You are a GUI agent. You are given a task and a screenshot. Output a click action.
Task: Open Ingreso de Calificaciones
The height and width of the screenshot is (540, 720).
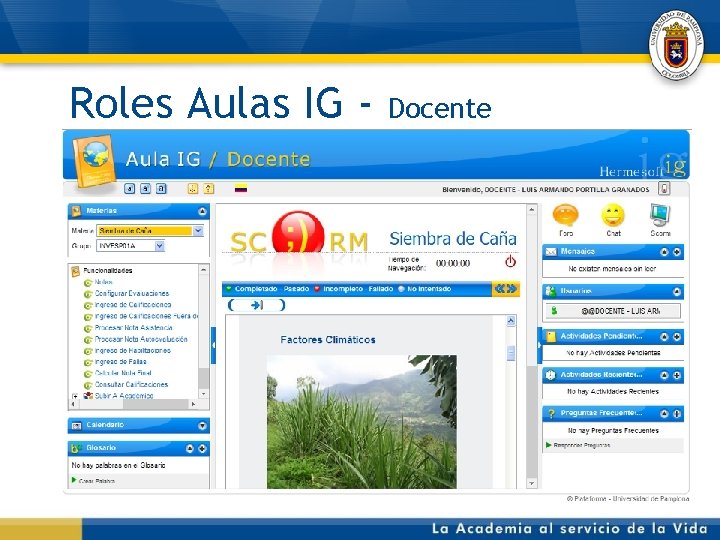[x=133, y=305]
